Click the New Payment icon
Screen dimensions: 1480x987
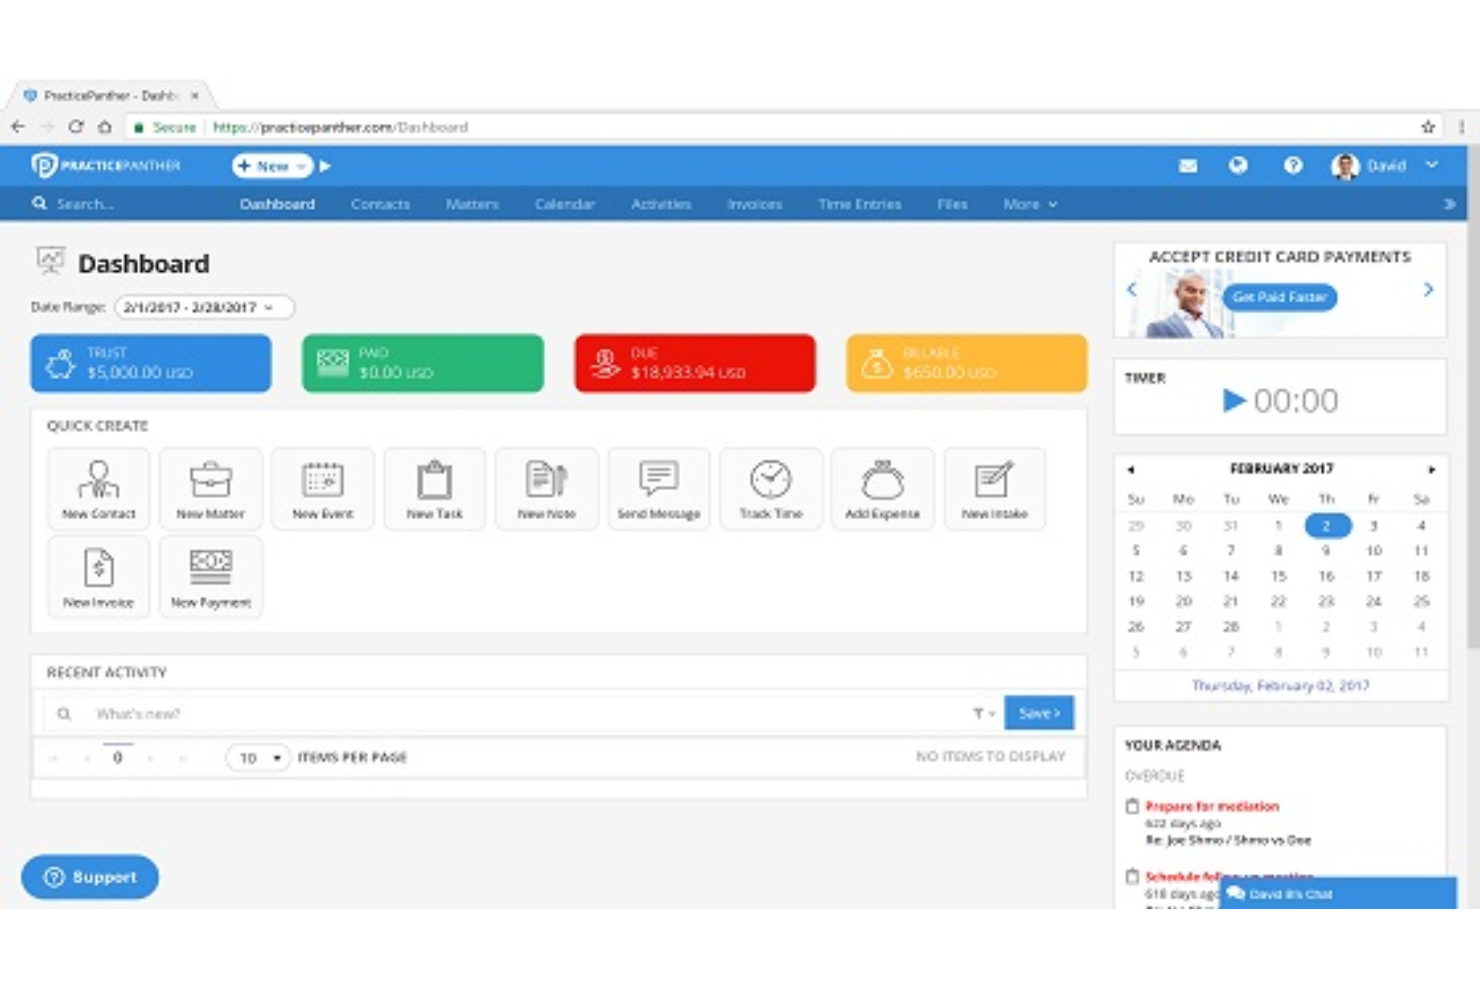(x=210, y=577)
